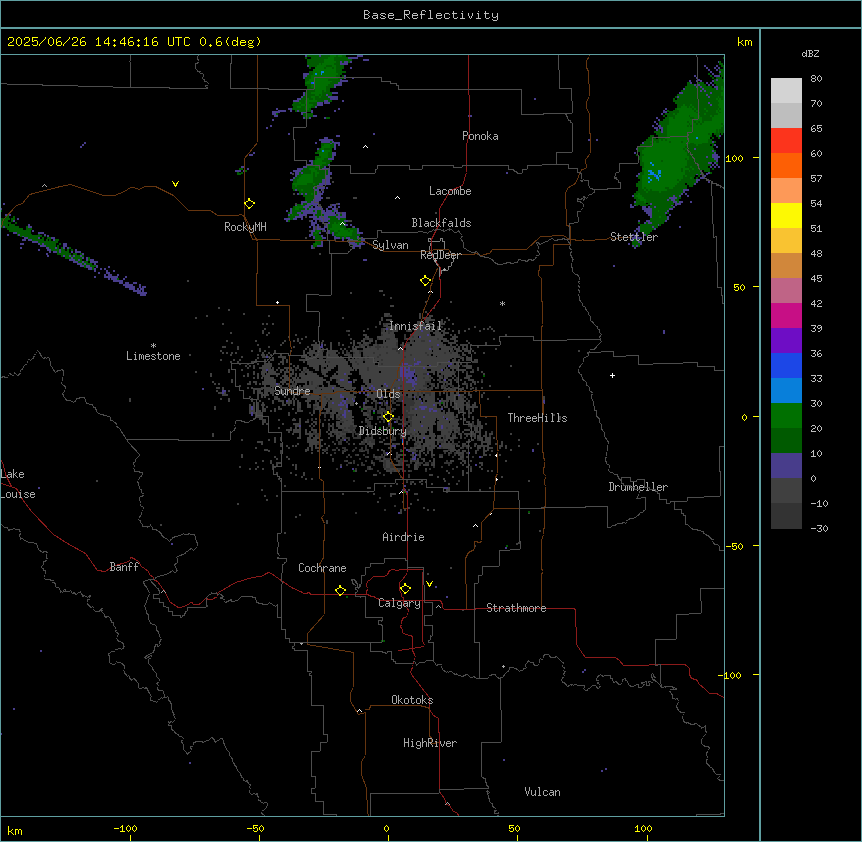Screen dimensions: 862x842
Task: Click the Lake Louise label
Action: (x=18, y=484)
